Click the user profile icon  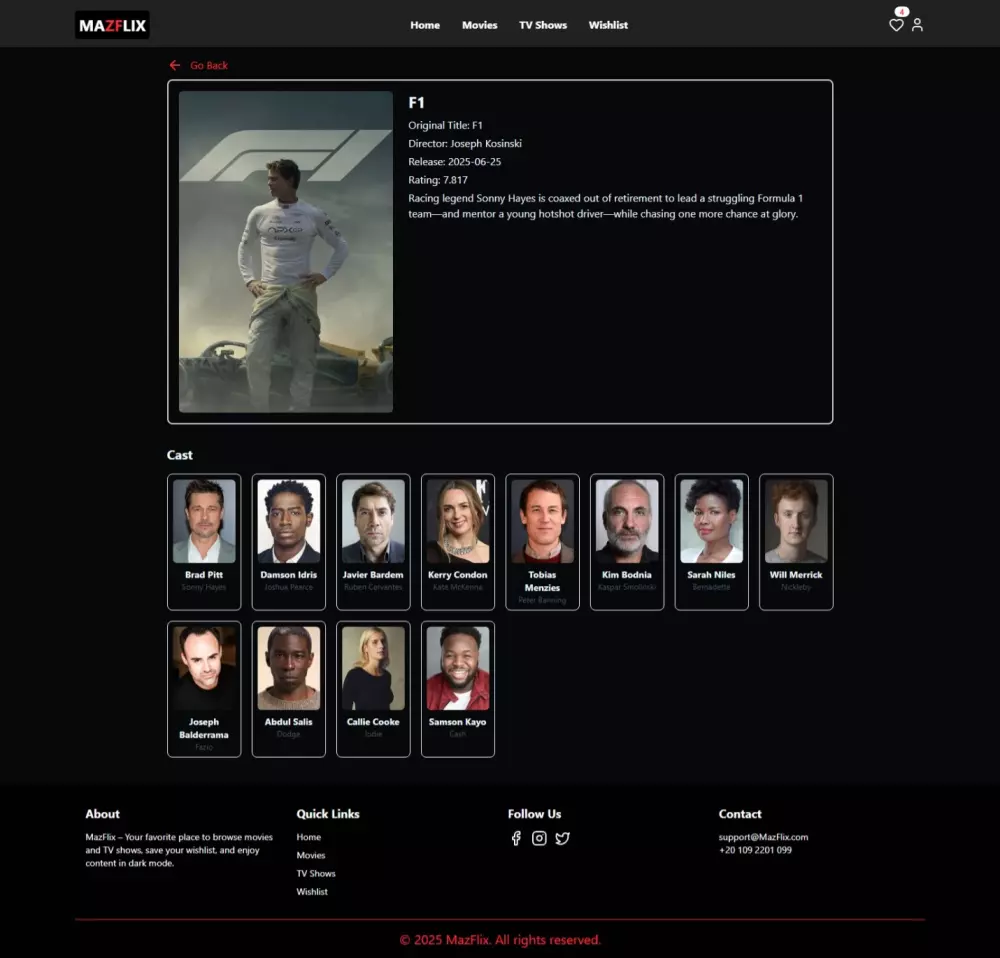pos(917,27)
